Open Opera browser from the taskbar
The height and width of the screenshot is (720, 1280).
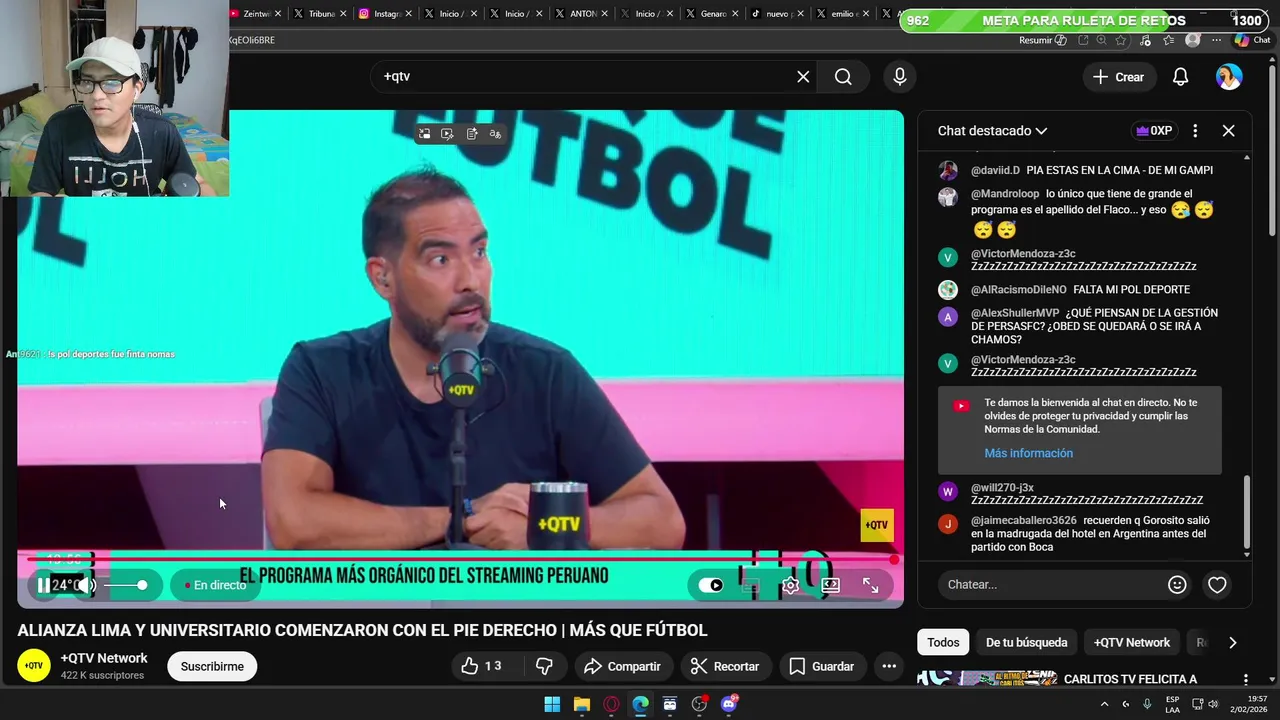tap(611, 704)
